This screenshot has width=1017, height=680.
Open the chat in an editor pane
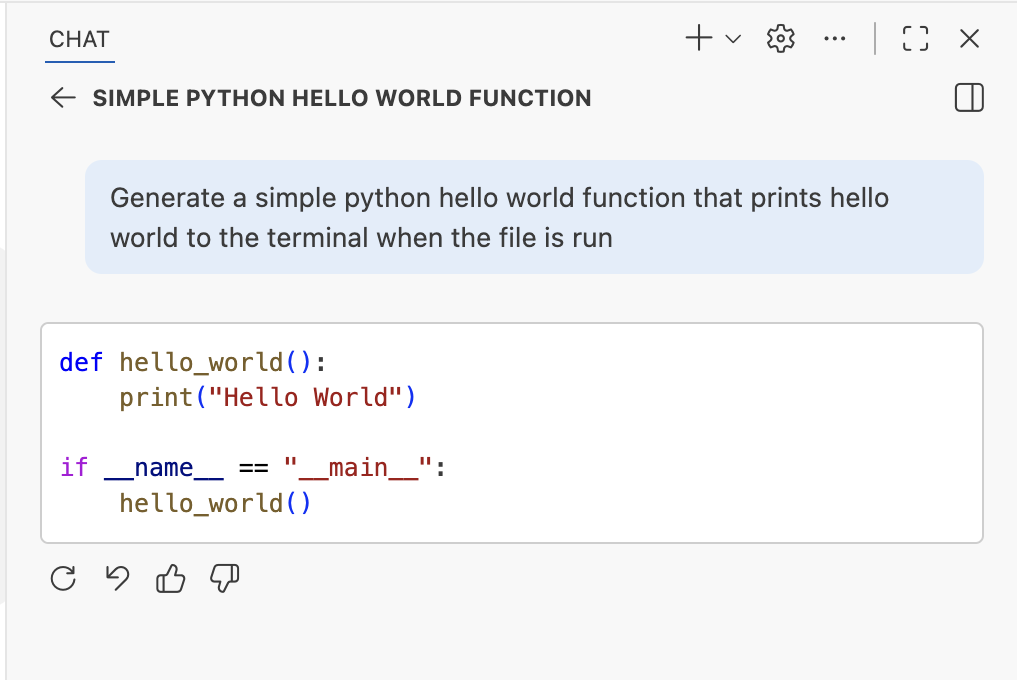point(968,97)
